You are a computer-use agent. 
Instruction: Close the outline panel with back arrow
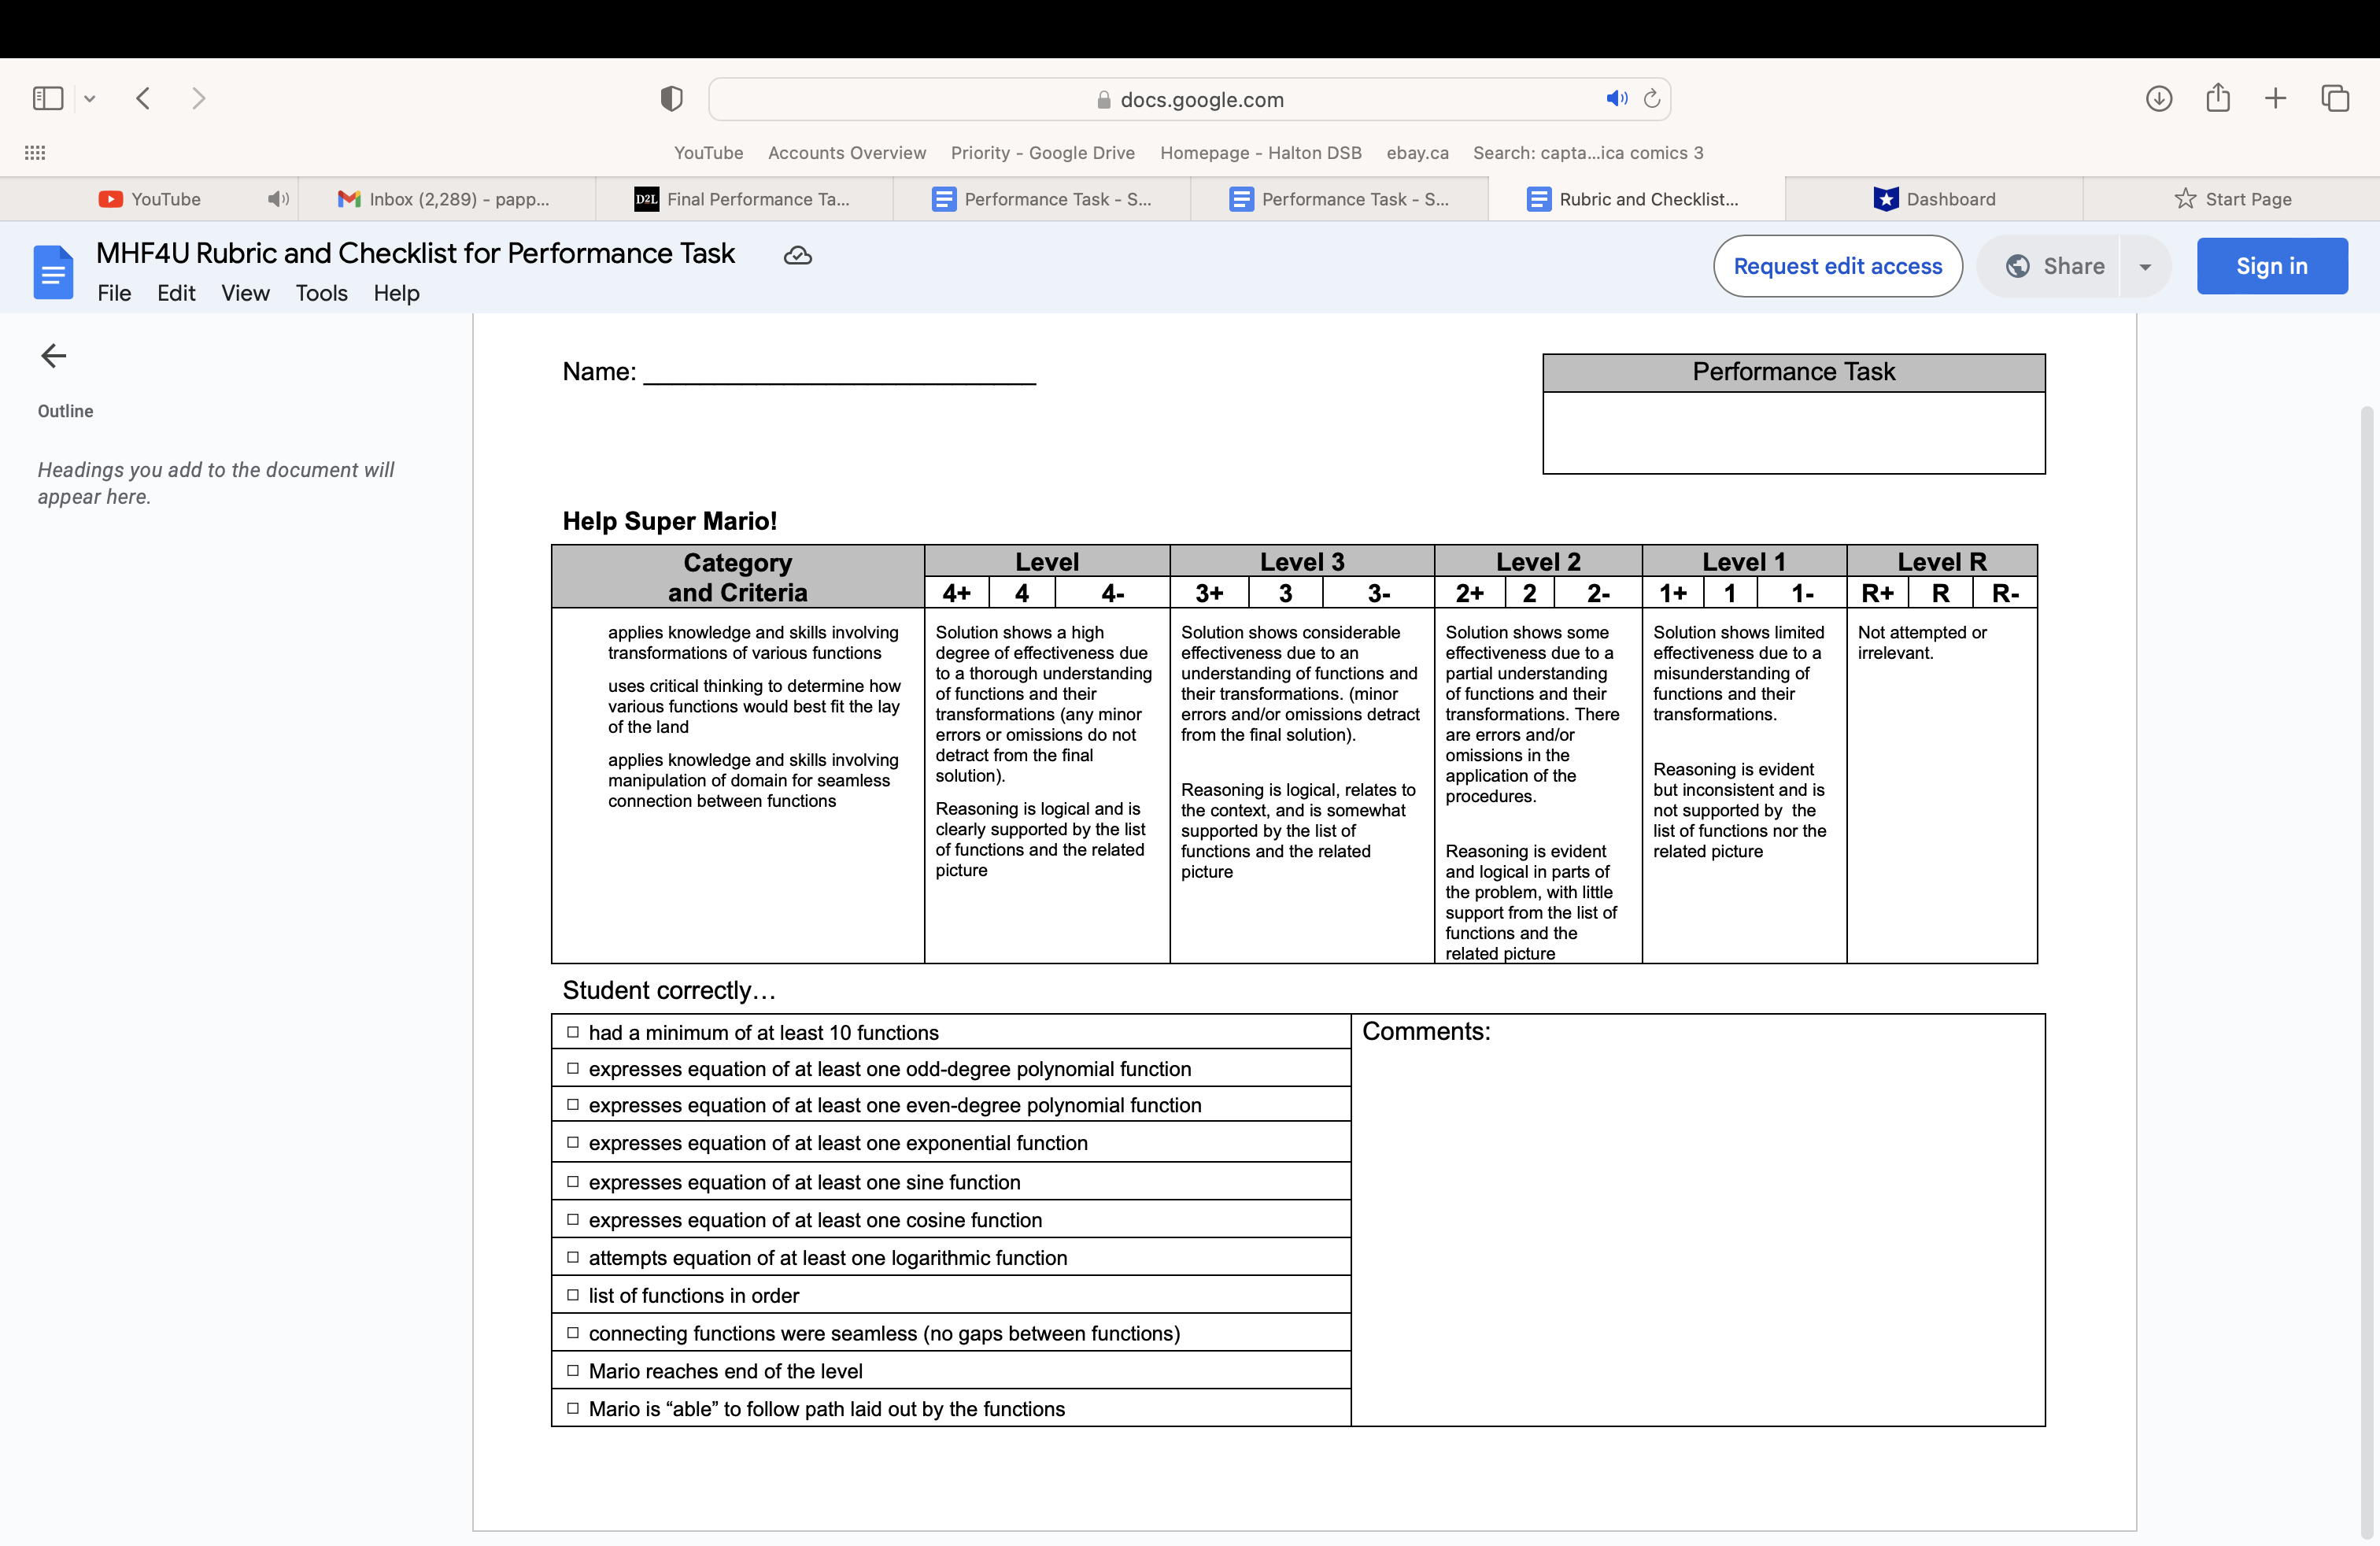click(53, 356)
